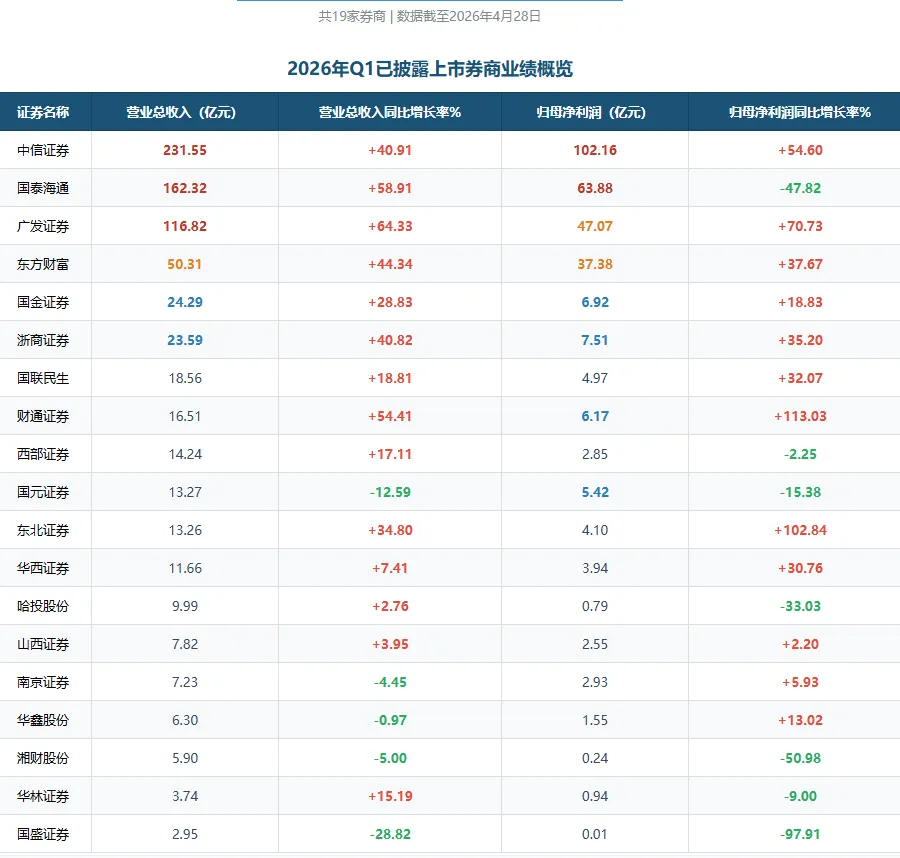
Task: Select the 中信证券 row name
Action: 45,150
